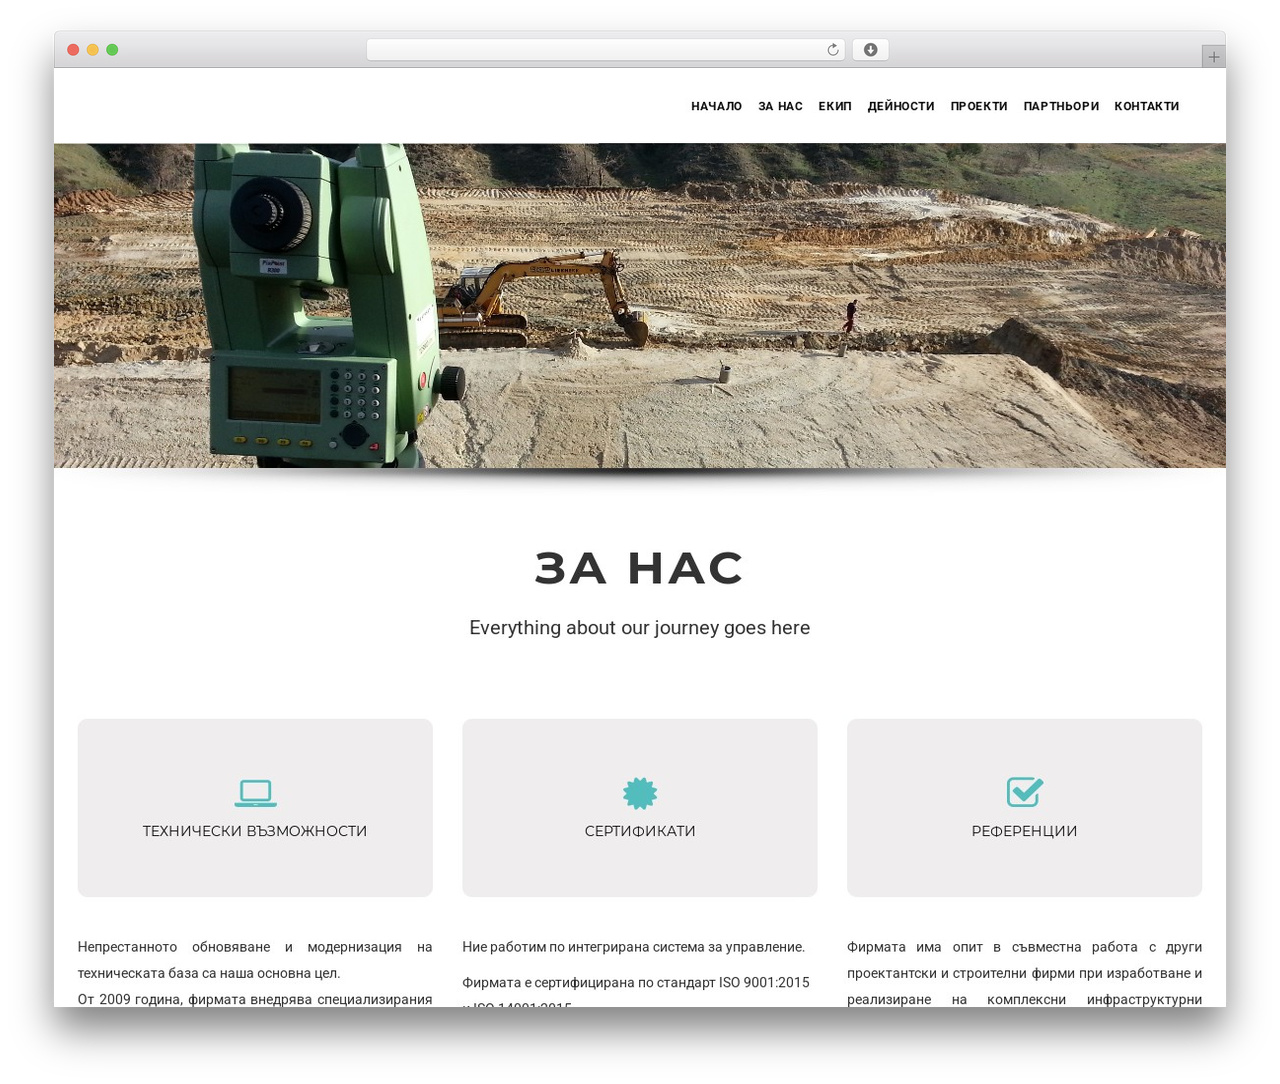The height and width of the screenshot is (1084, 1280).
Task: Close the browser window with red button
Action: click(73, 50)
